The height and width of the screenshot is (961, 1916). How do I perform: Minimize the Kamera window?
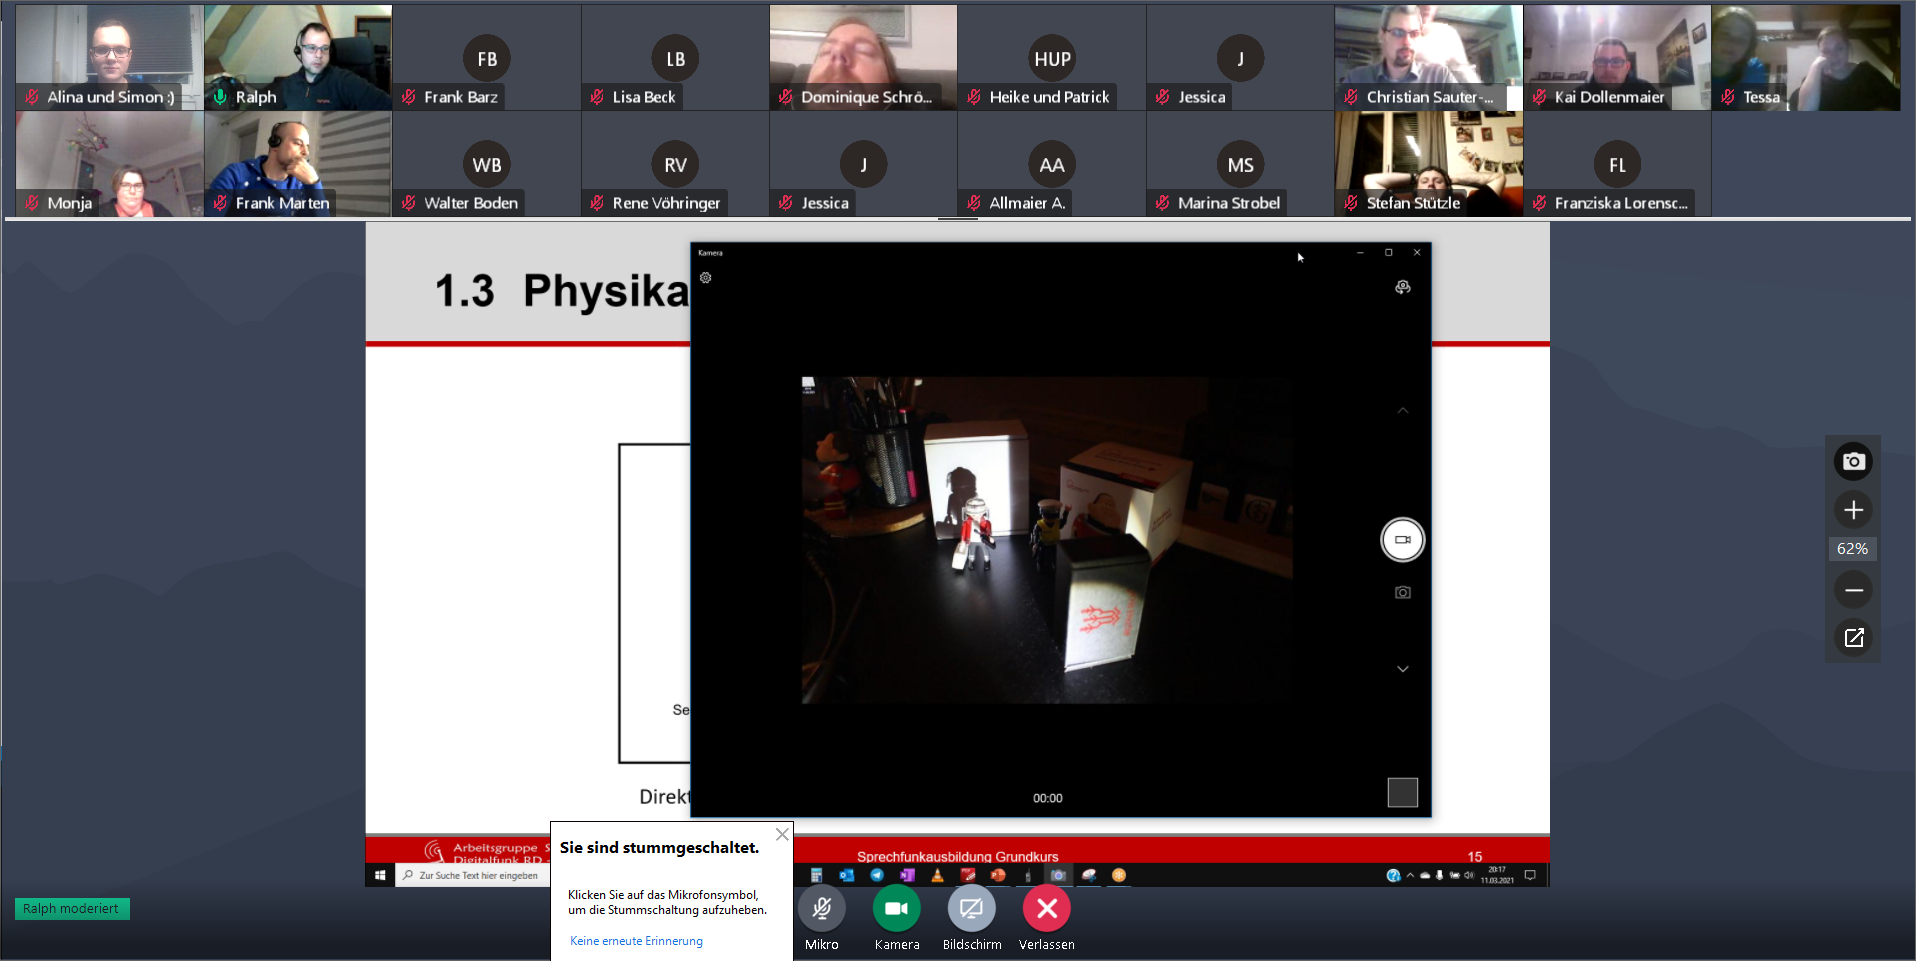click(1360, 253)
